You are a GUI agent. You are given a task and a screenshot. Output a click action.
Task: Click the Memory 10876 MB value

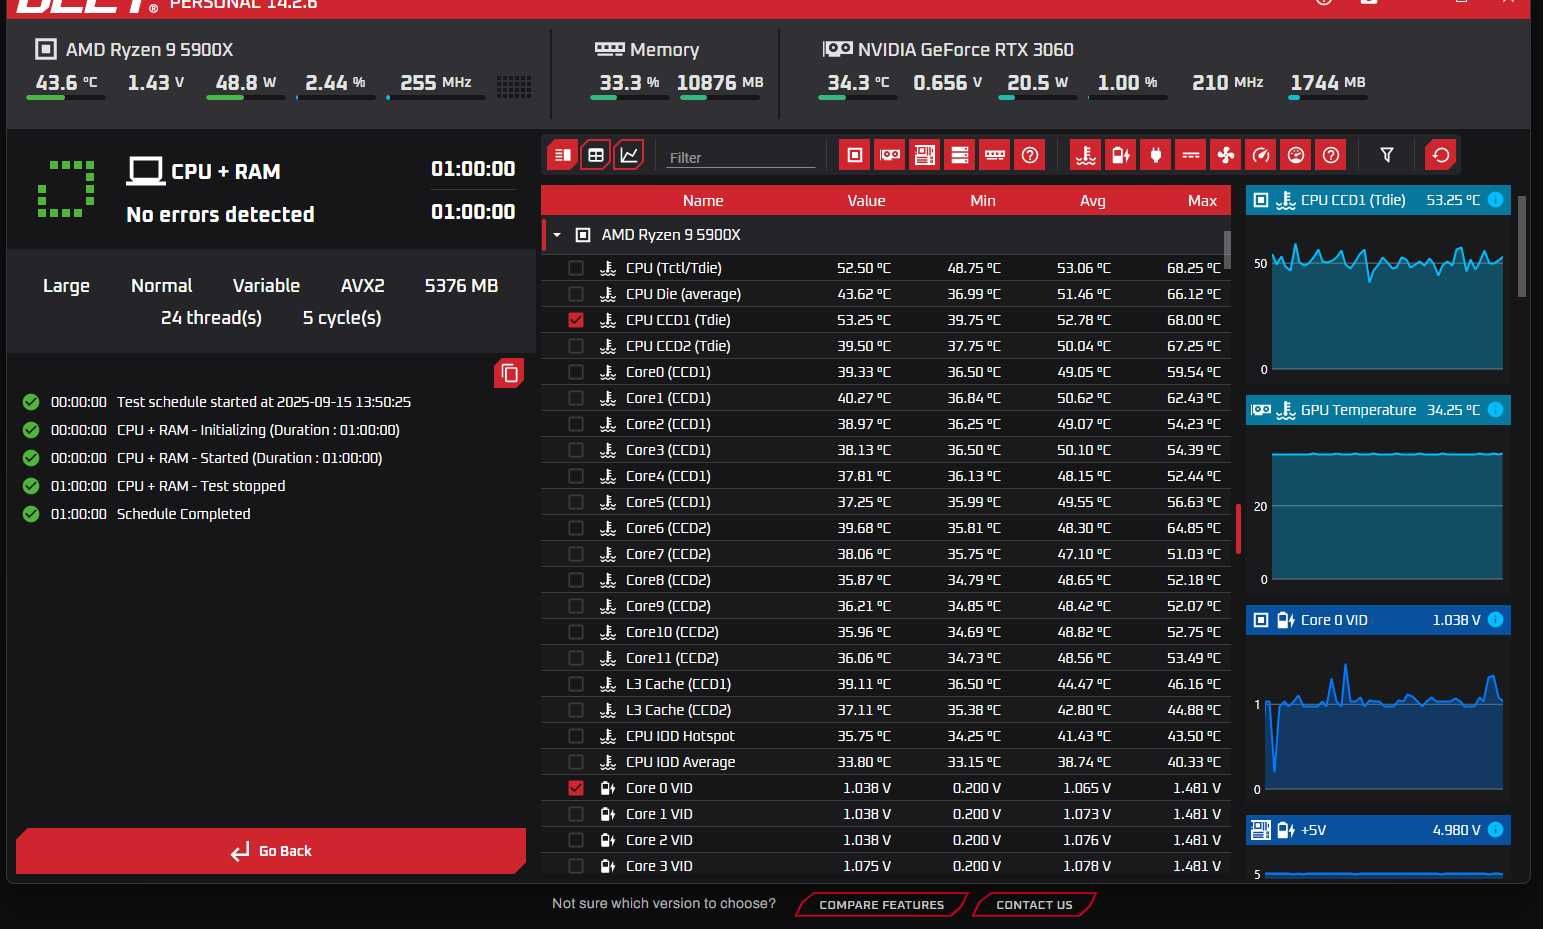coord(720,83)
